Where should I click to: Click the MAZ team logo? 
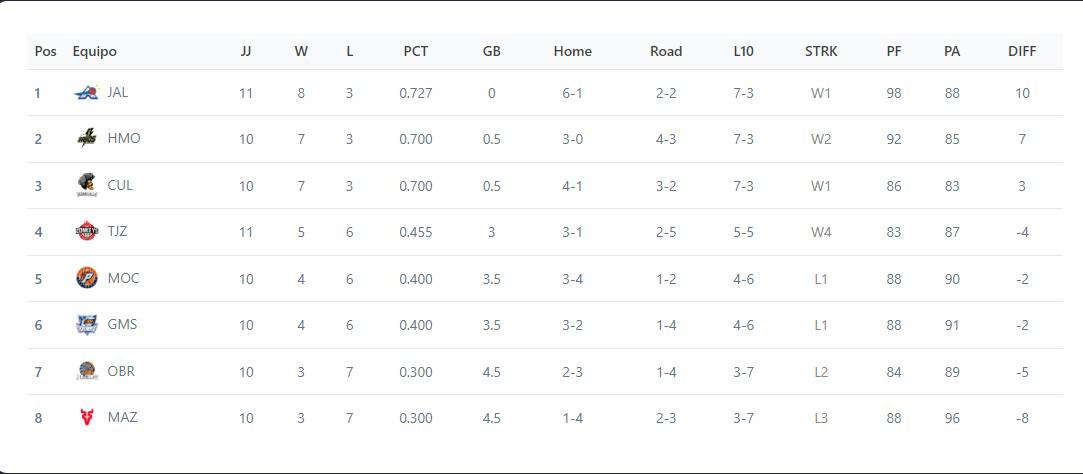87,417
